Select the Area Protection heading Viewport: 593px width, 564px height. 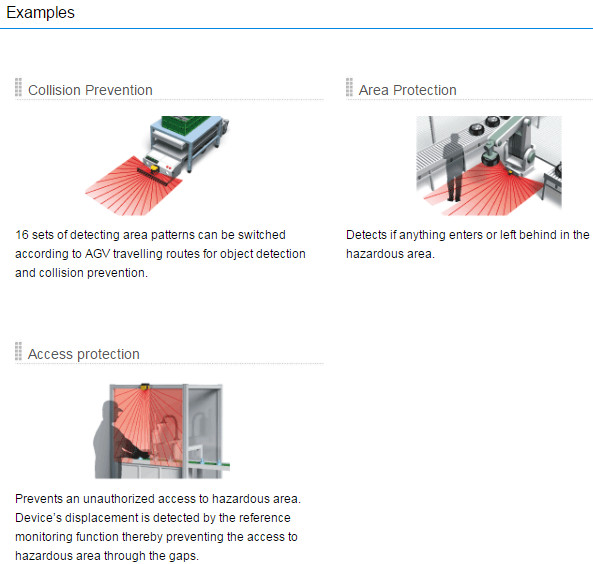coord(407,90)
